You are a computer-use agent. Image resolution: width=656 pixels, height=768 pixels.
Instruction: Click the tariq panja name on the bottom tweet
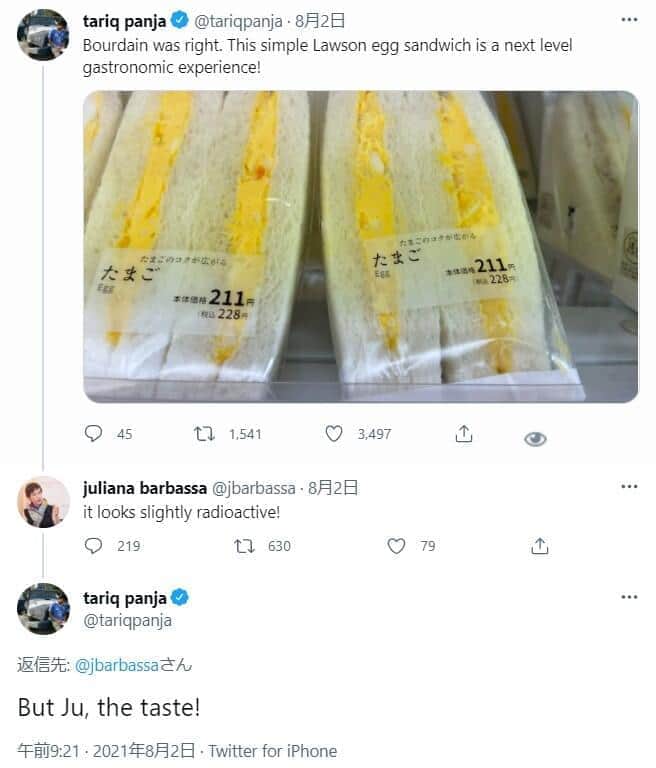tap(125, 598)
